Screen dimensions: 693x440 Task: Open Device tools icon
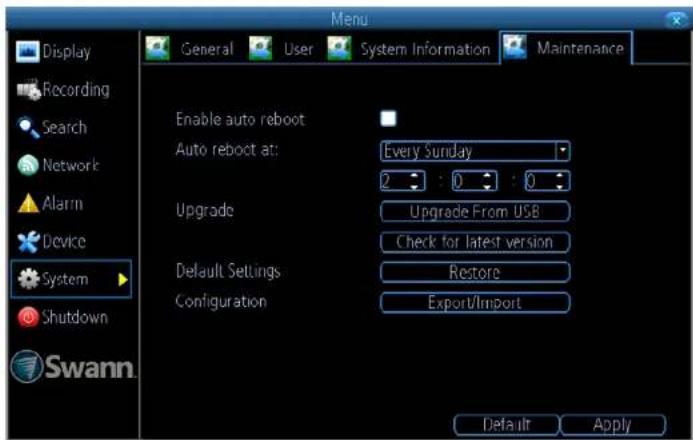[x=28, y=242]
